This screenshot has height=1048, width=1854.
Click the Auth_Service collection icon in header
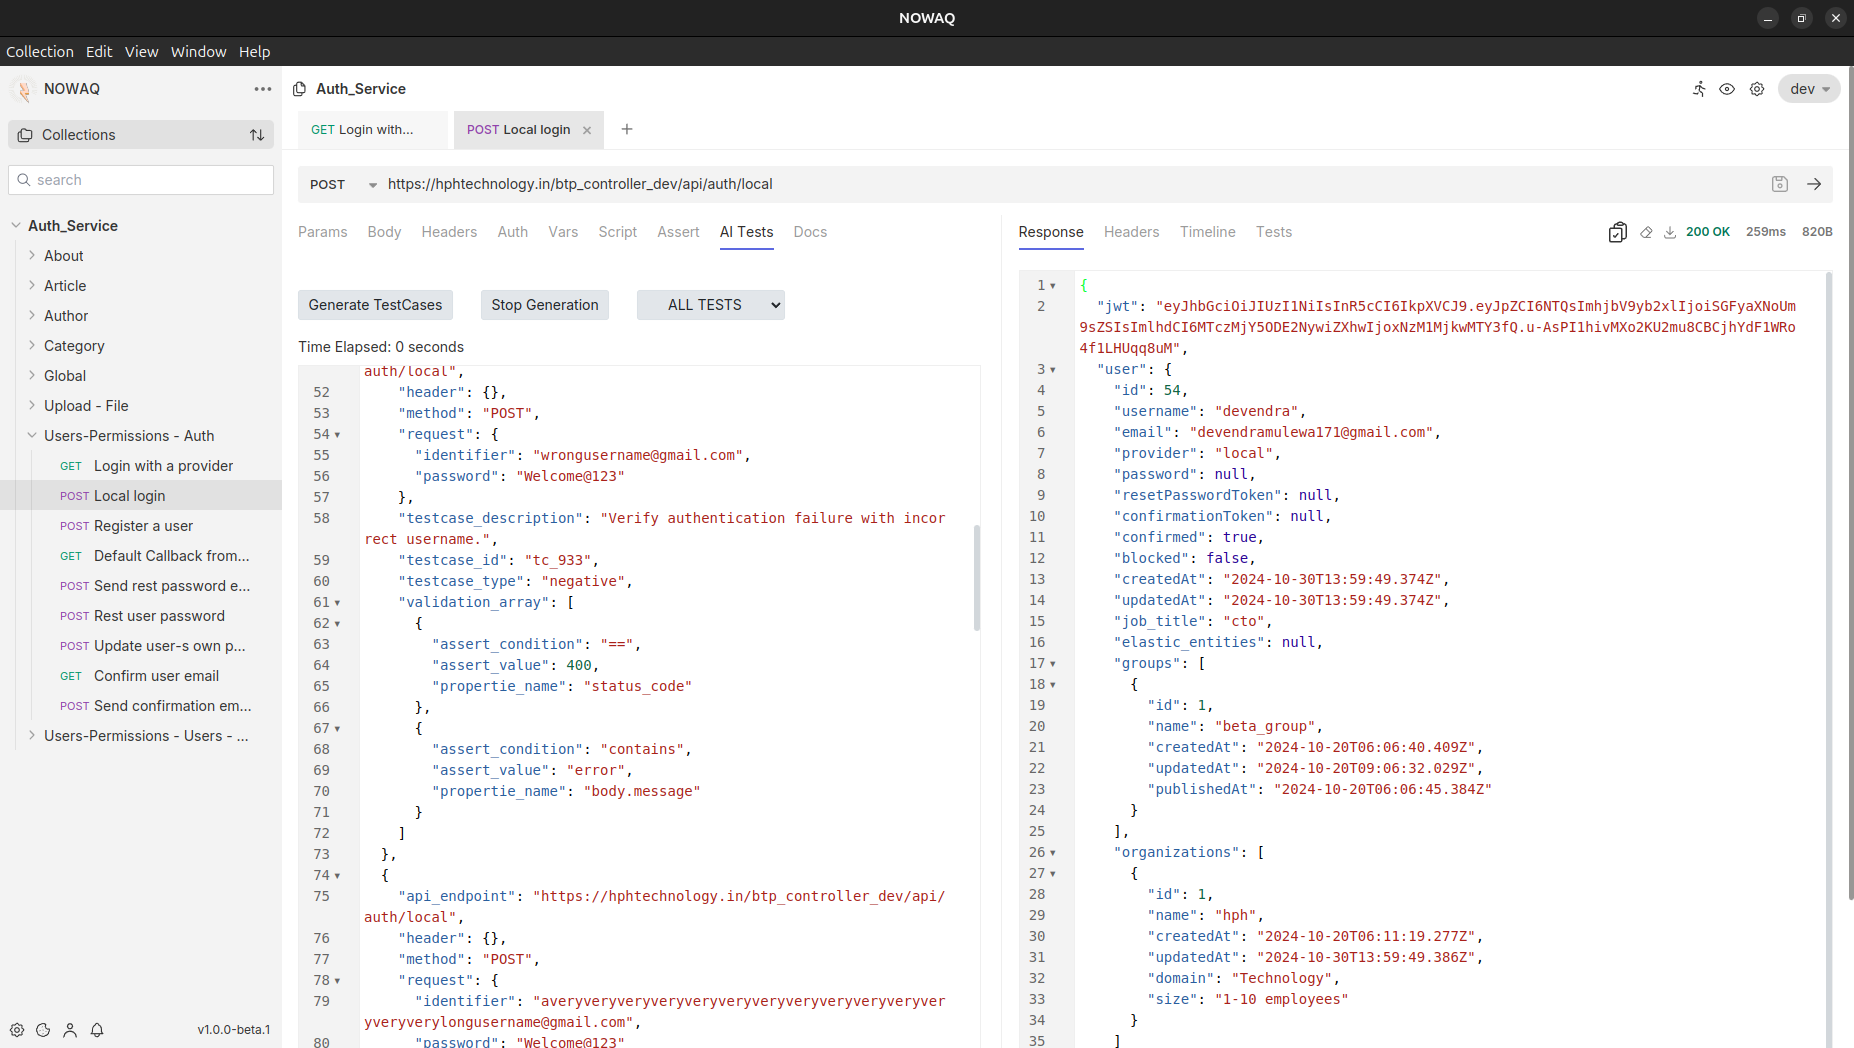tap(299, 89)
